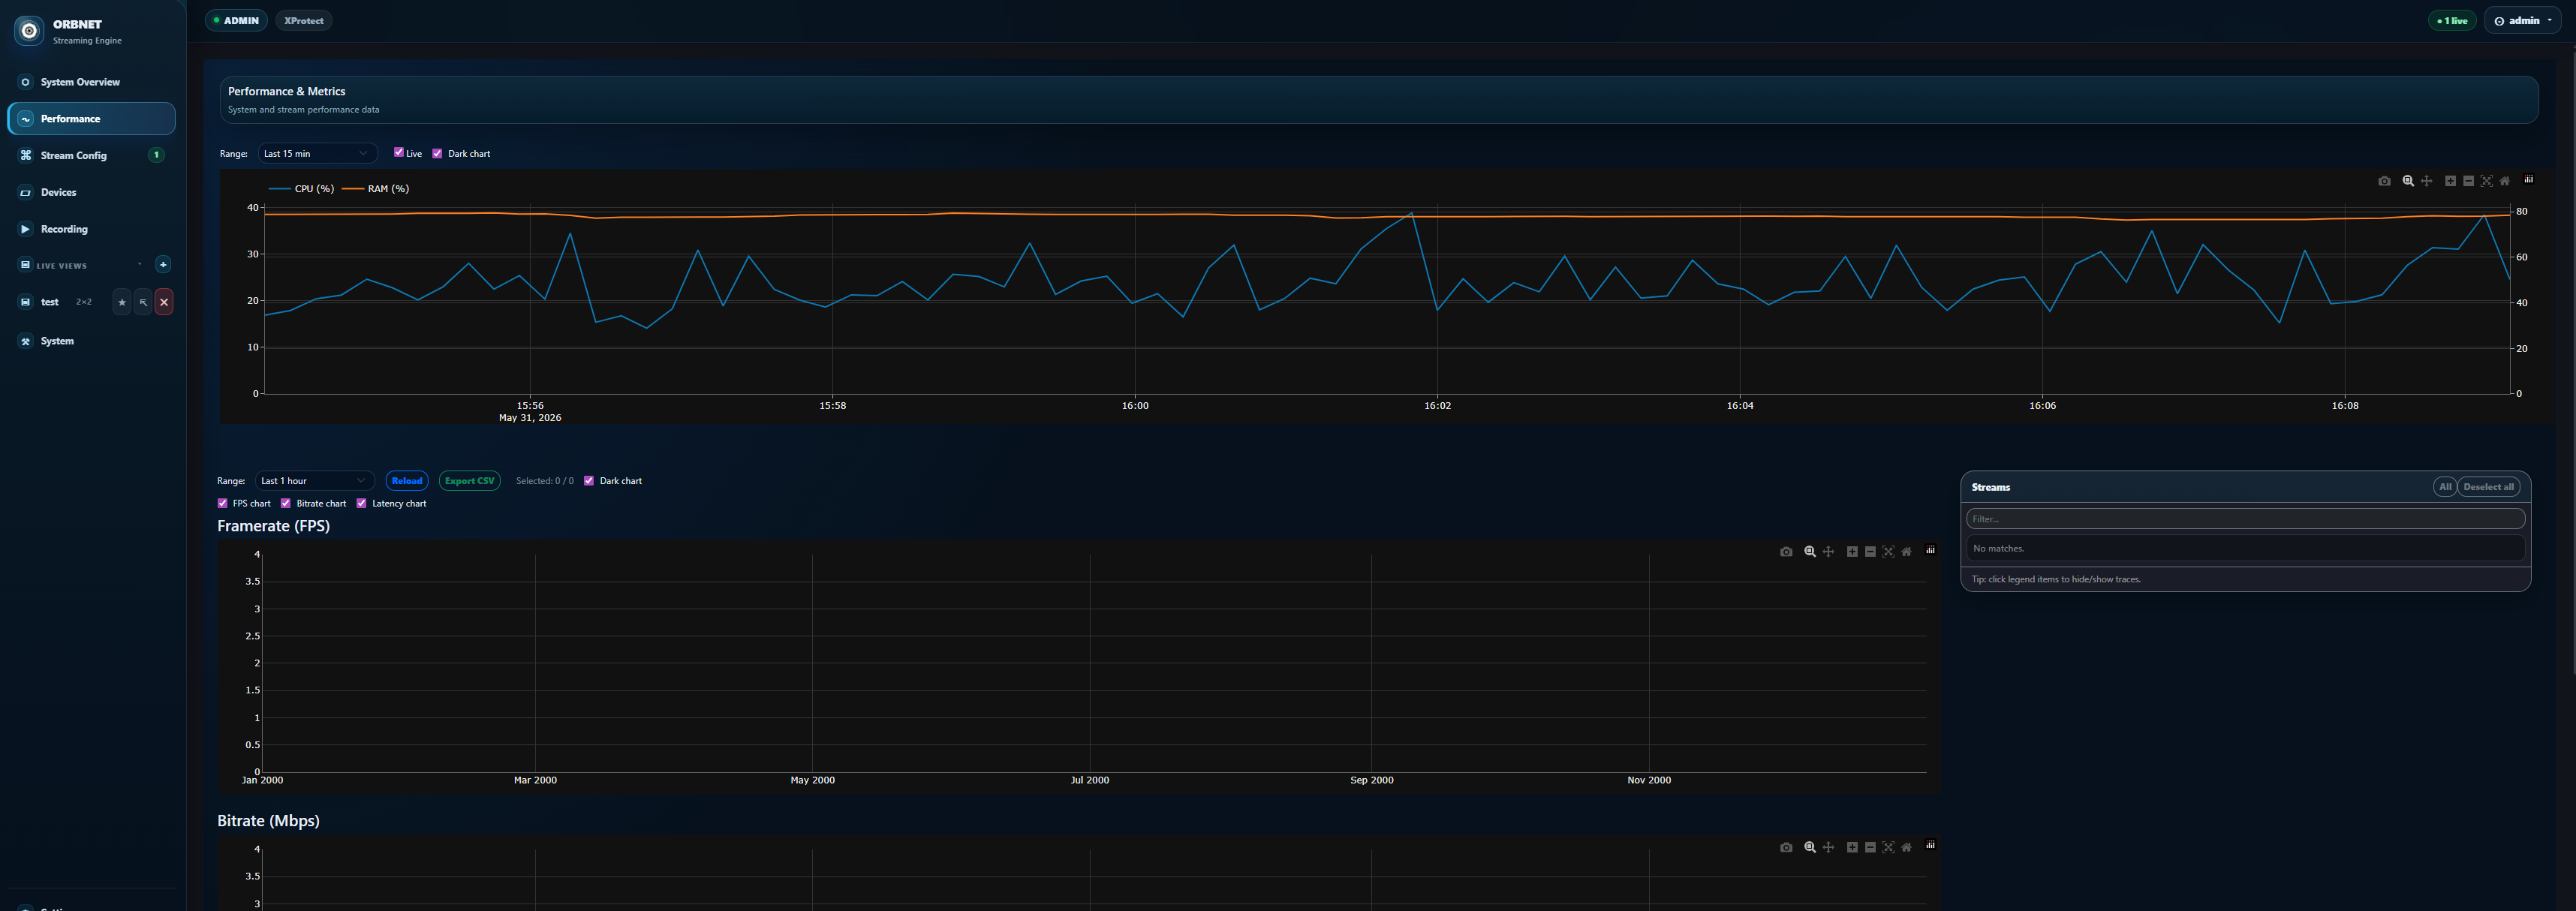This screenshot has width=2576, height=911.
Task: Select Pan tool on CPU/RAM chart
Action: coord(2426,181)
